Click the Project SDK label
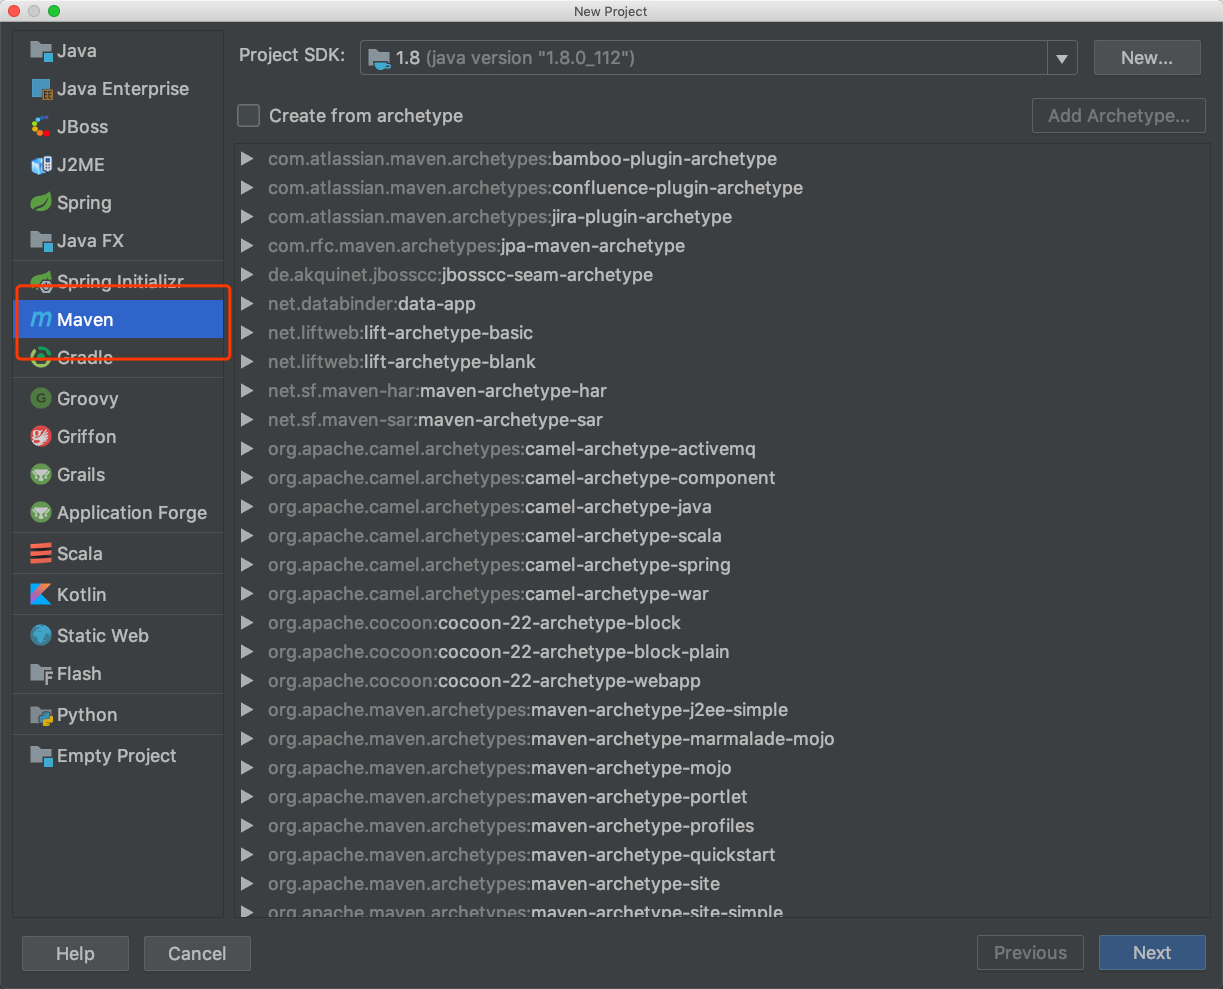This screenshot has height=989, width=1223. click(x=292, y=55)
